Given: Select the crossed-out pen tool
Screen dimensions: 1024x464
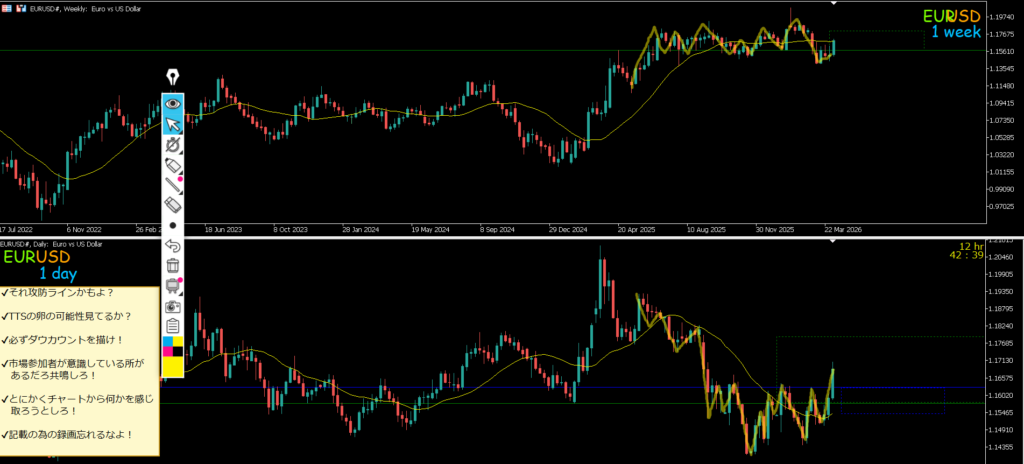Looking at the screenshot, I should pos(173,144).
